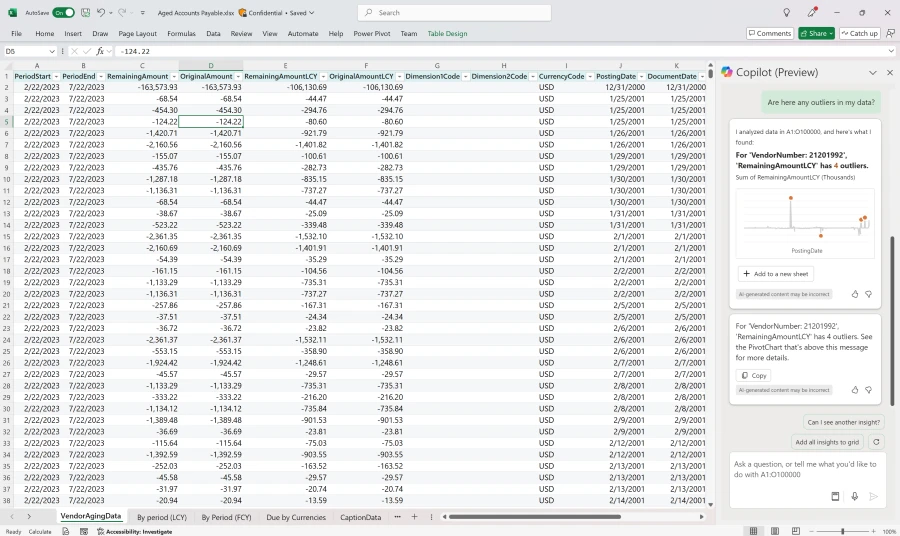Select column D header
Image resolution: width=900 pixels, height=536 pixels.
tap(211, 65)
